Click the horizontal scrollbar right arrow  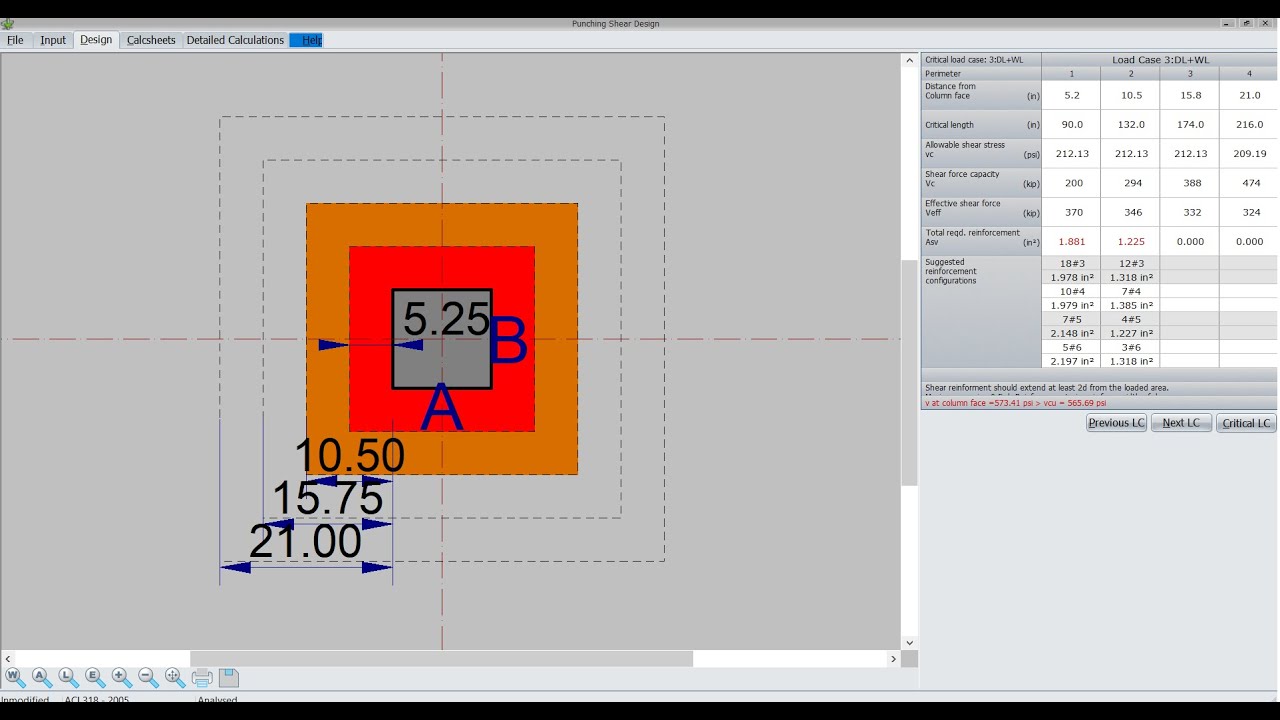[x=893, y=659]
